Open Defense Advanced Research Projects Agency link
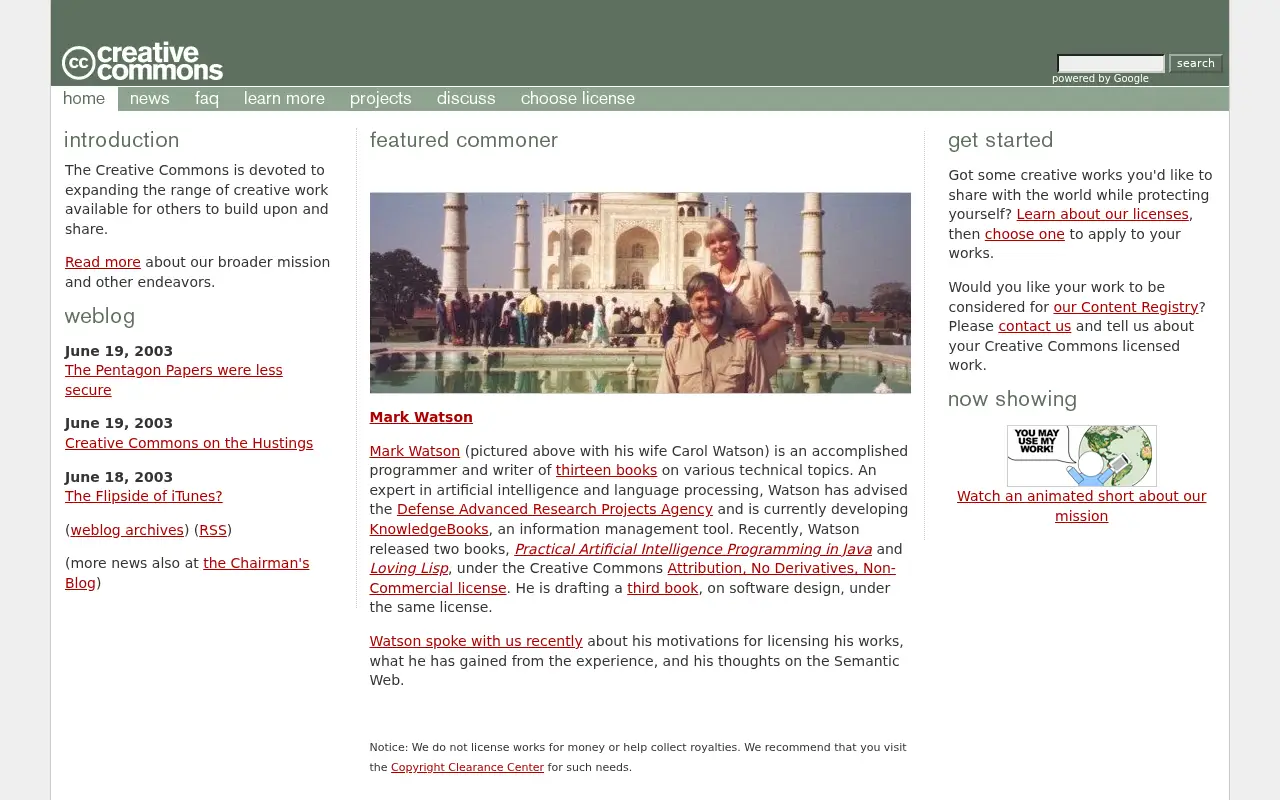The width and height of the screenshot is (1280, 800). tap(555, 509)
